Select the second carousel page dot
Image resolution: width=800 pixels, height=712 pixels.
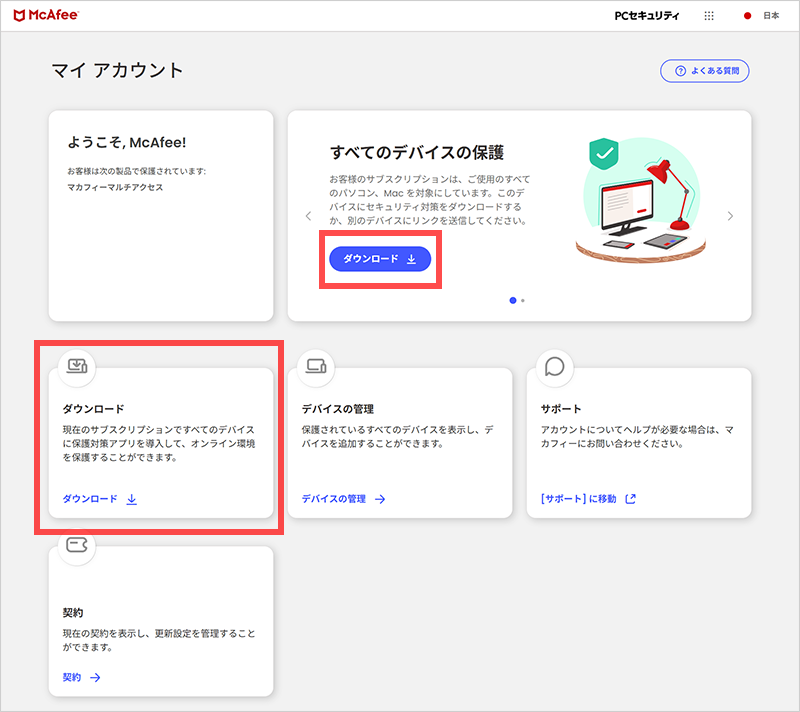(524, 300)
